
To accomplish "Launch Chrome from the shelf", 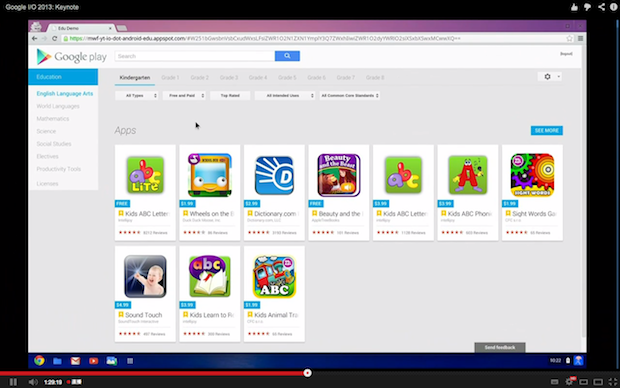I will tap(39, 360).
